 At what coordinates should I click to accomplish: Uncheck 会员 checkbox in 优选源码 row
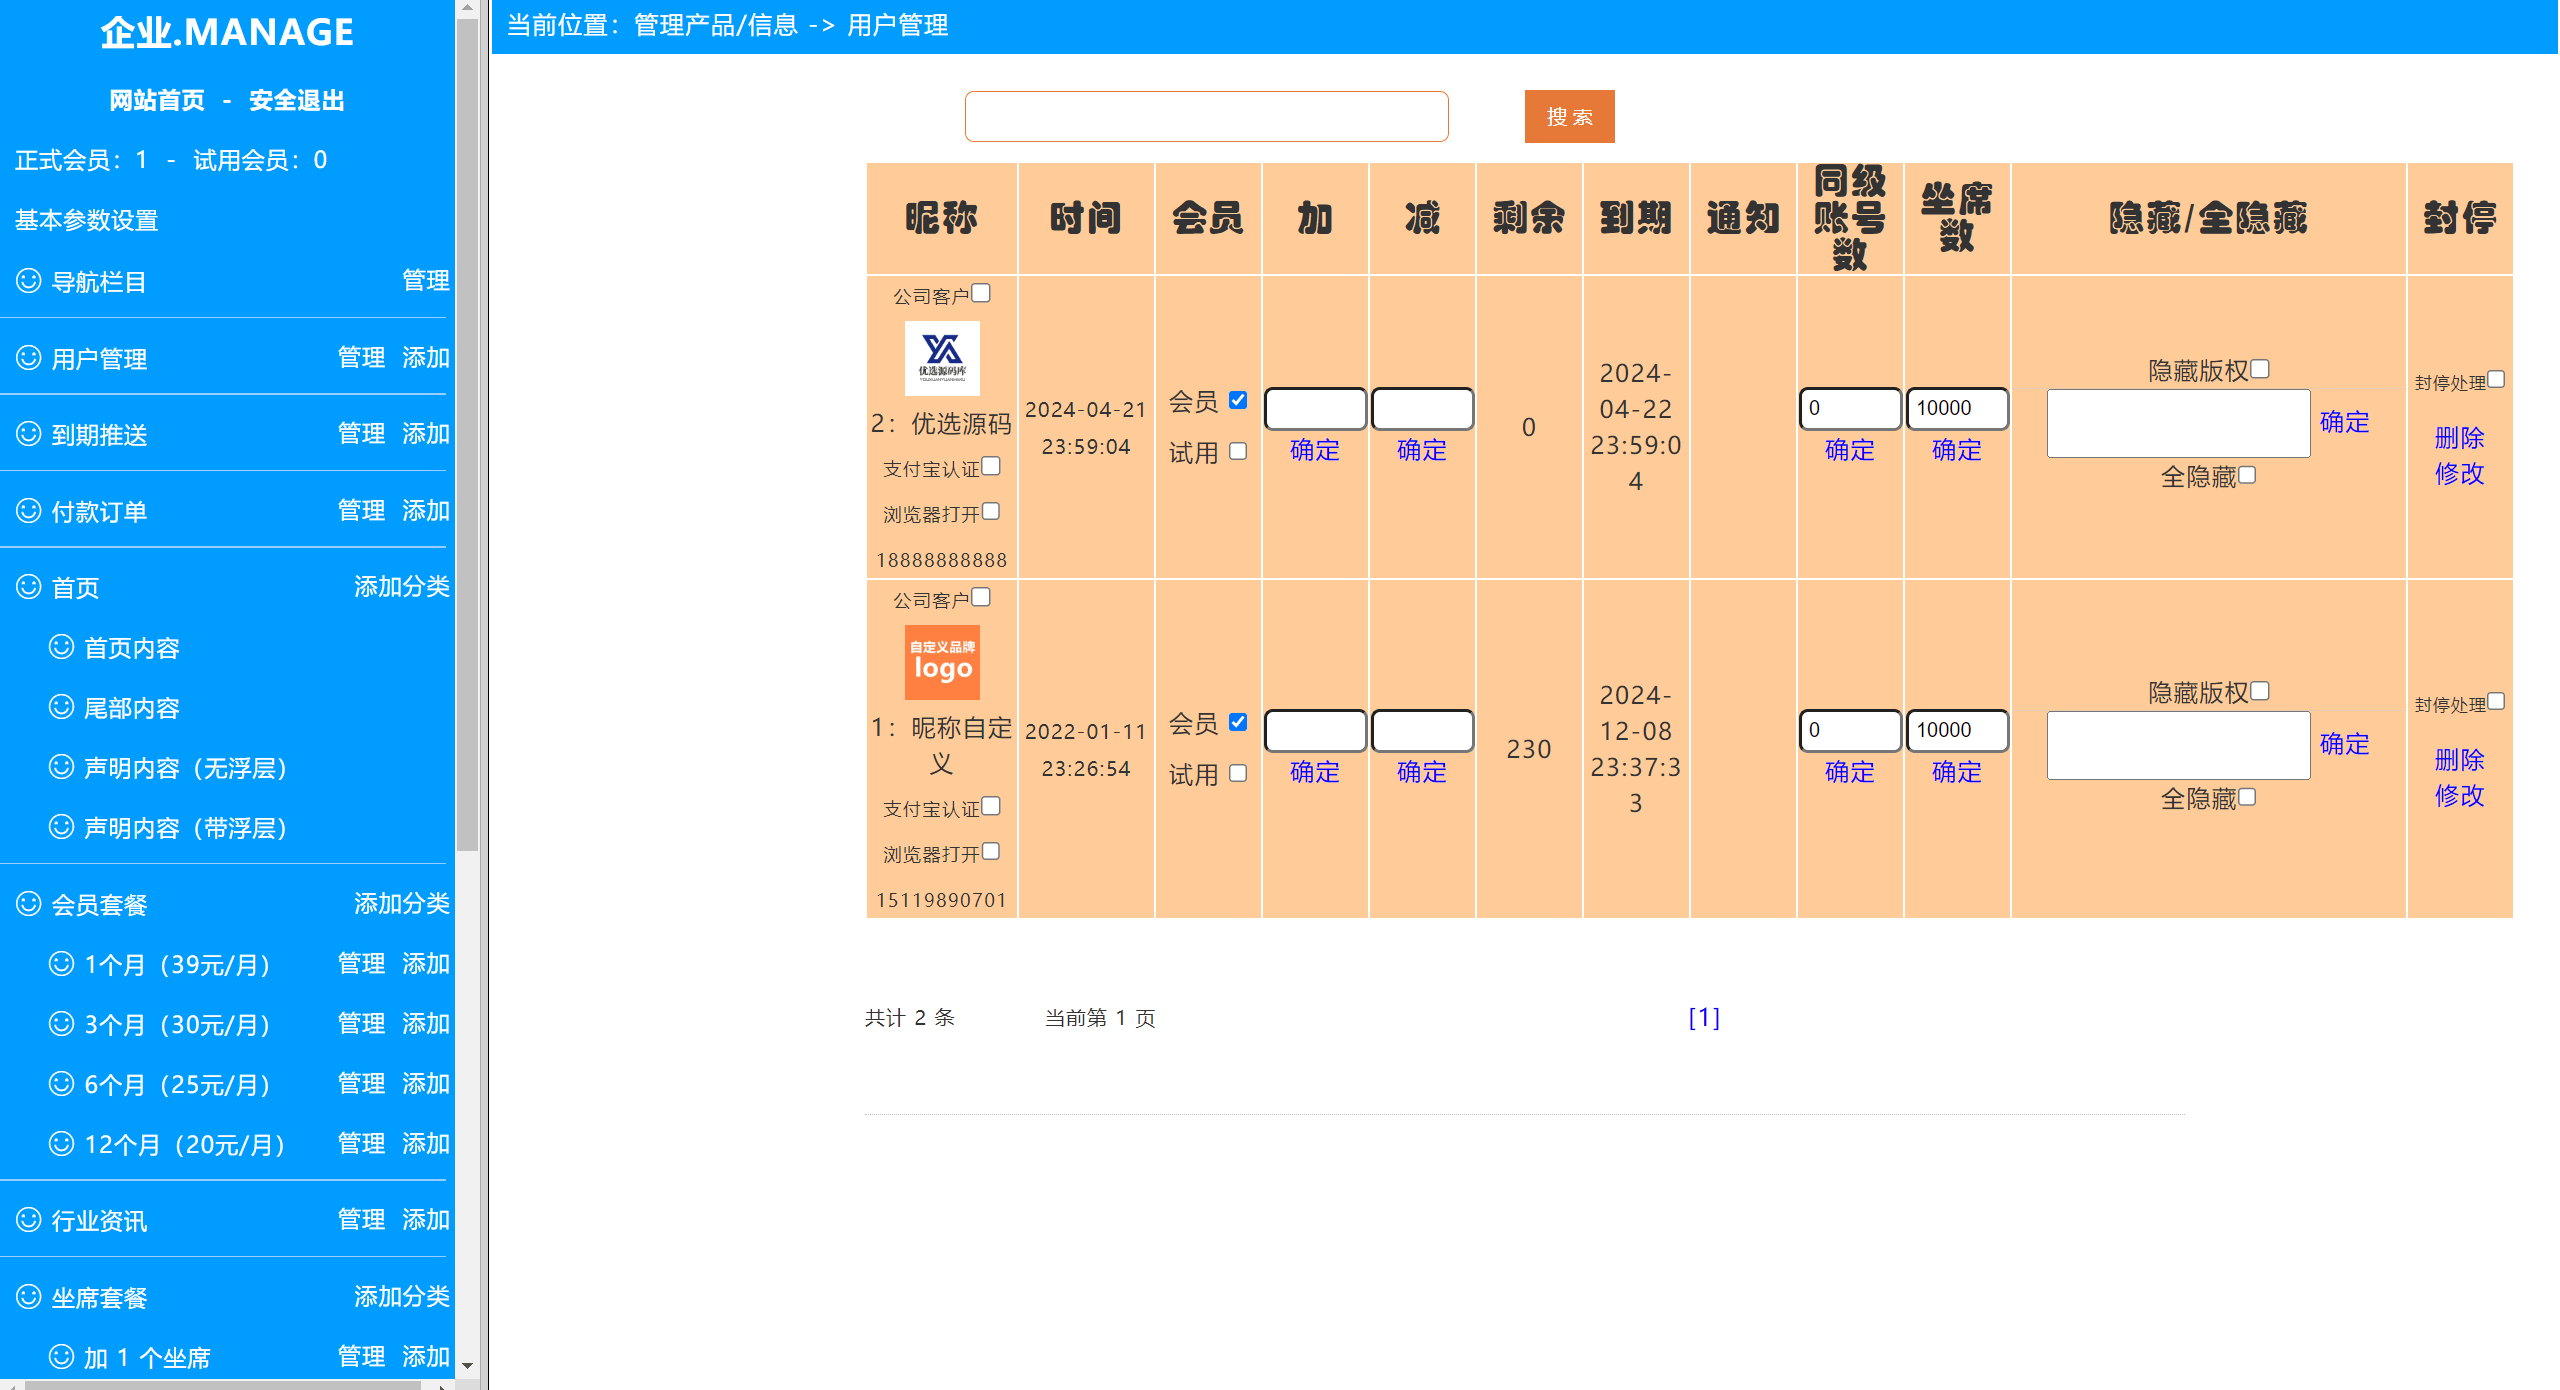pyautogui.click(x=1238, y=400)
